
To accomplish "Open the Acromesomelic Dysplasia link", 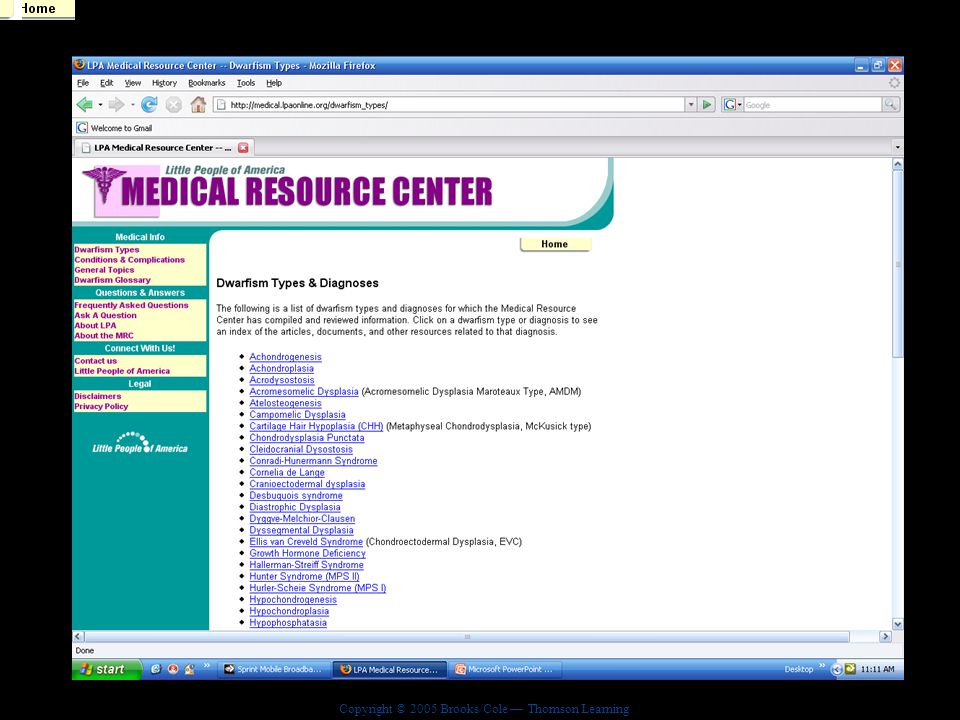I will pos(304,391).
